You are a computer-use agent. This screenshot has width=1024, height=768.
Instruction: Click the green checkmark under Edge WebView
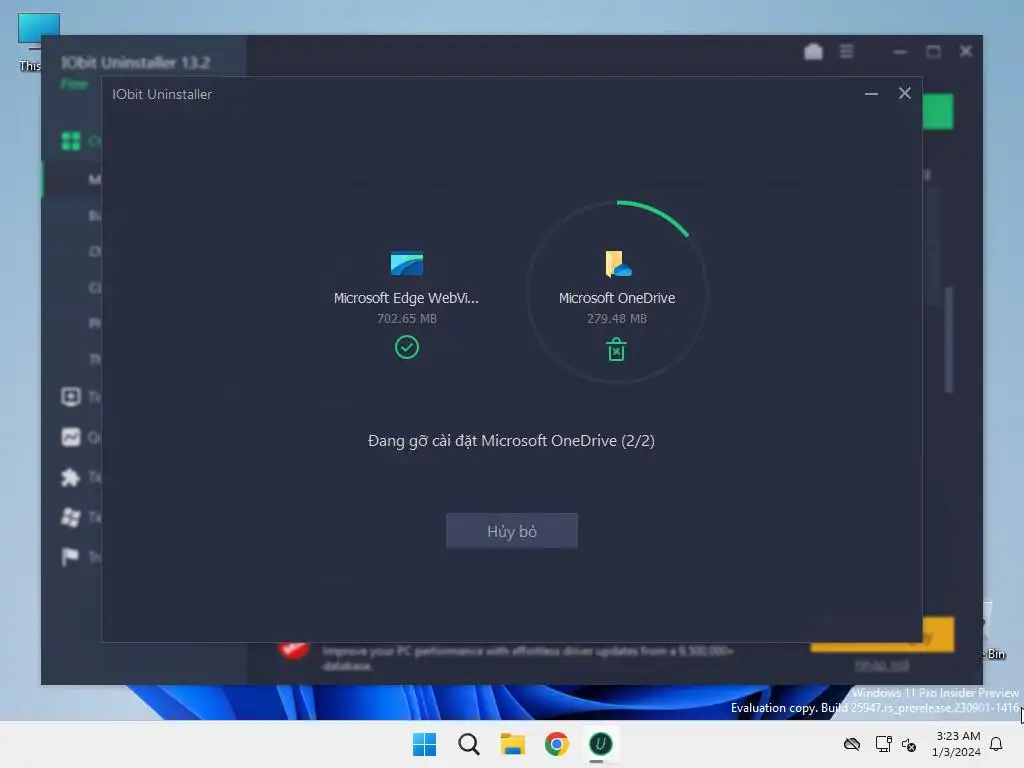pyautogui.click(x=407, y=347)
